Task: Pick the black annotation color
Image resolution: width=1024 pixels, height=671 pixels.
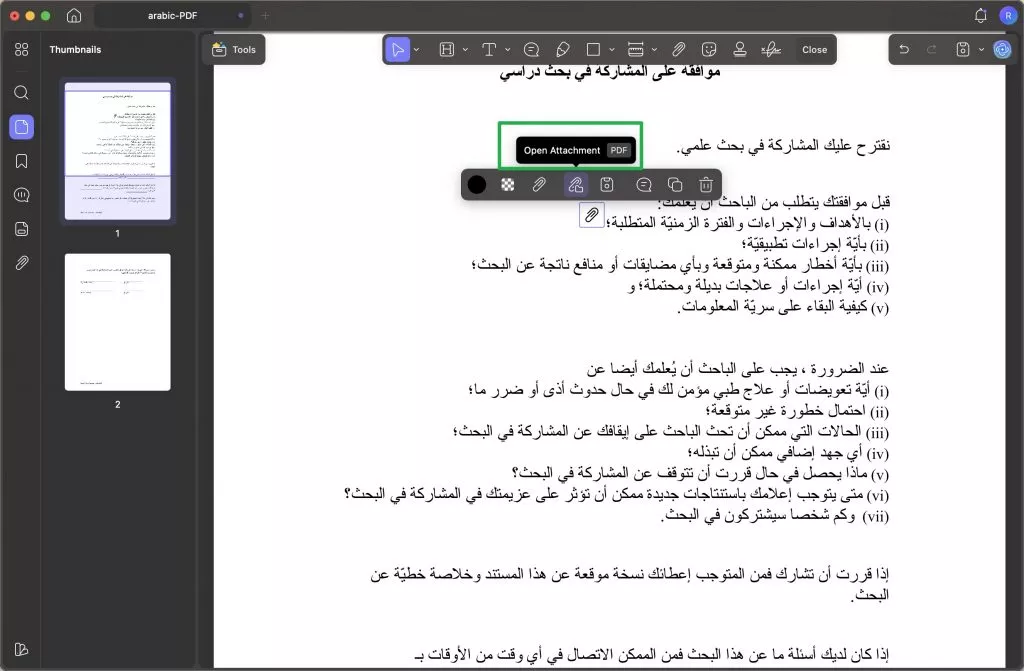Action: [477, 185]
